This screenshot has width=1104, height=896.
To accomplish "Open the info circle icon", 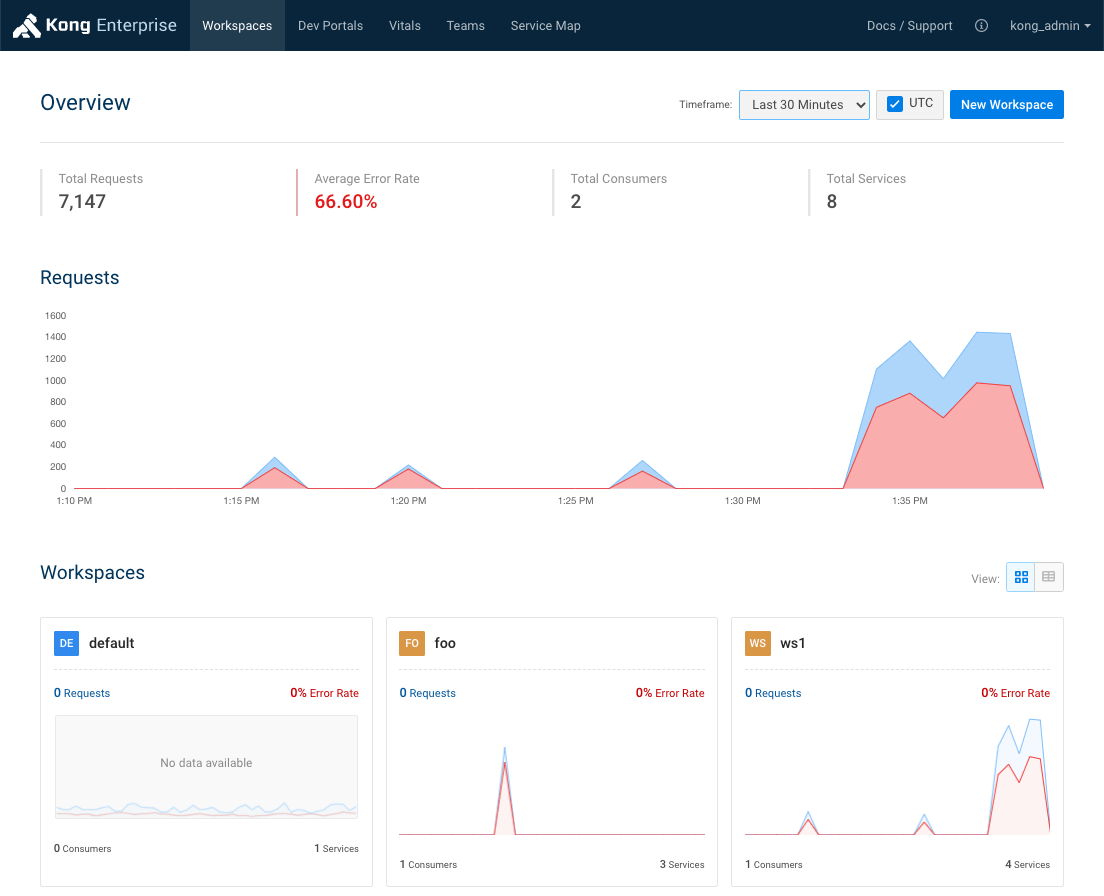I will (981, 26).
